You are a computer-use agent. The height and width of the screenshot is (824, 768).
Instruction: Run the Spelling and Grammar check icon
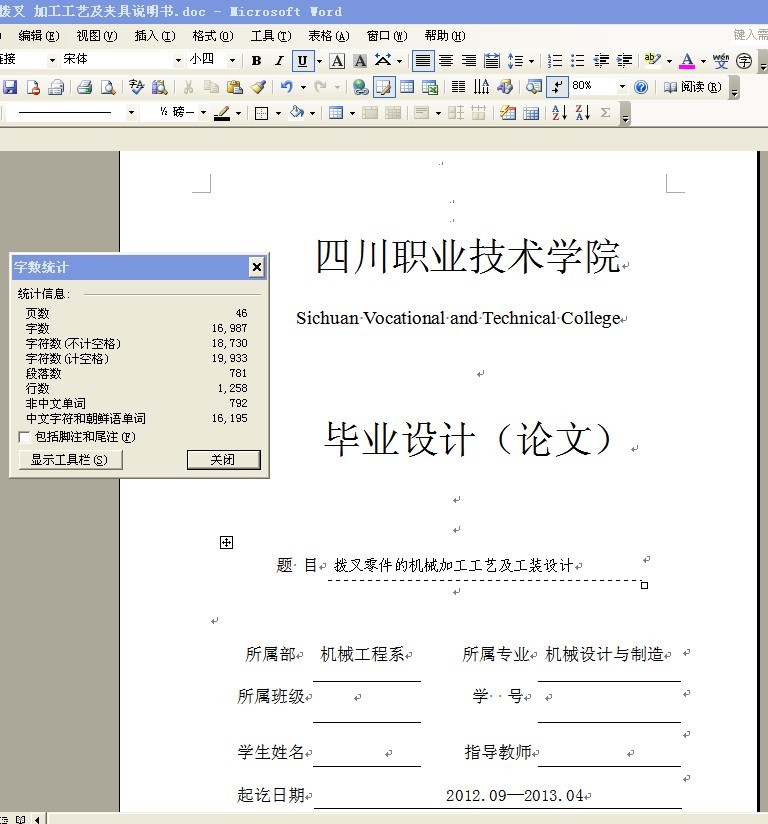click(136, 87)
